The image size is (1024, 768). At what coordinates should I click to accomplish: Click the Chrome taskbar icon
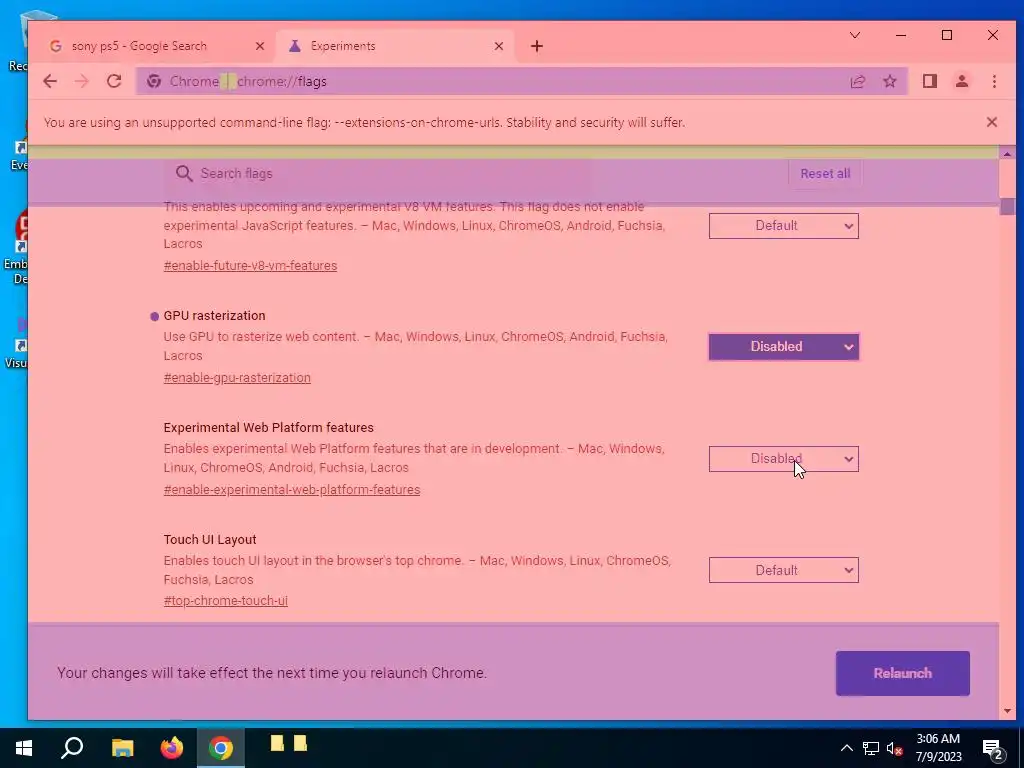tap(221, 748)
